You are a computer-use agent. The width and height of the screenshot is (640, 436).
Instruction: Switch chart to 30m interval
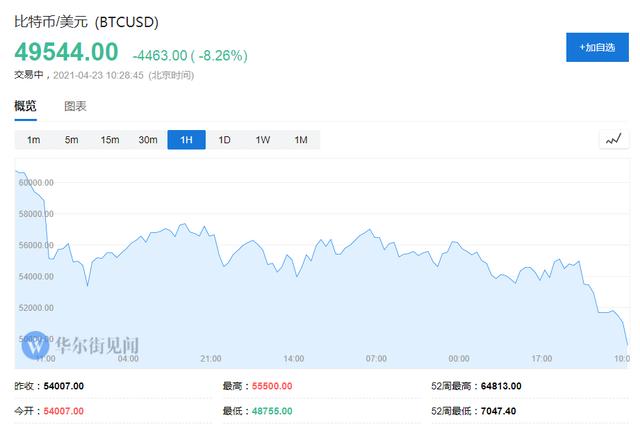coord(148,140)
